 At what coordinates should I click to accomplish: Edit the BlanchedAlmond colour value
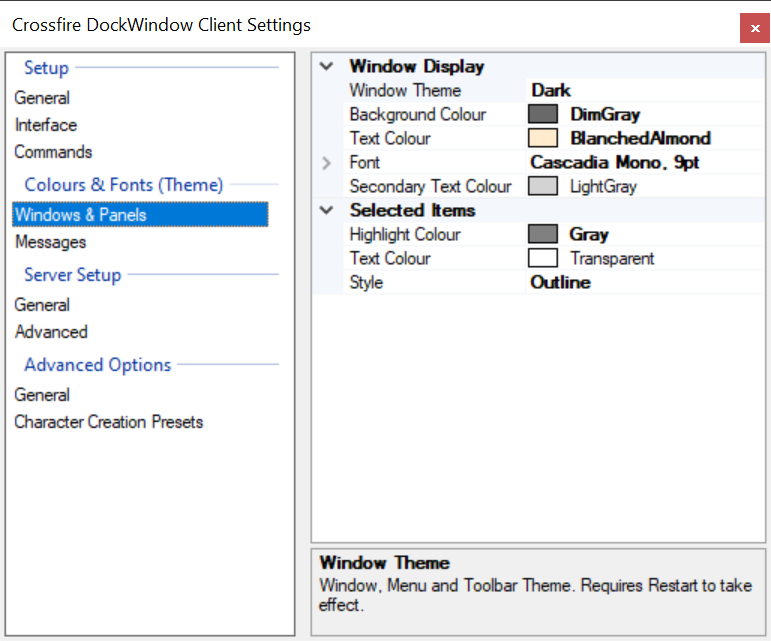click(640, 138)
